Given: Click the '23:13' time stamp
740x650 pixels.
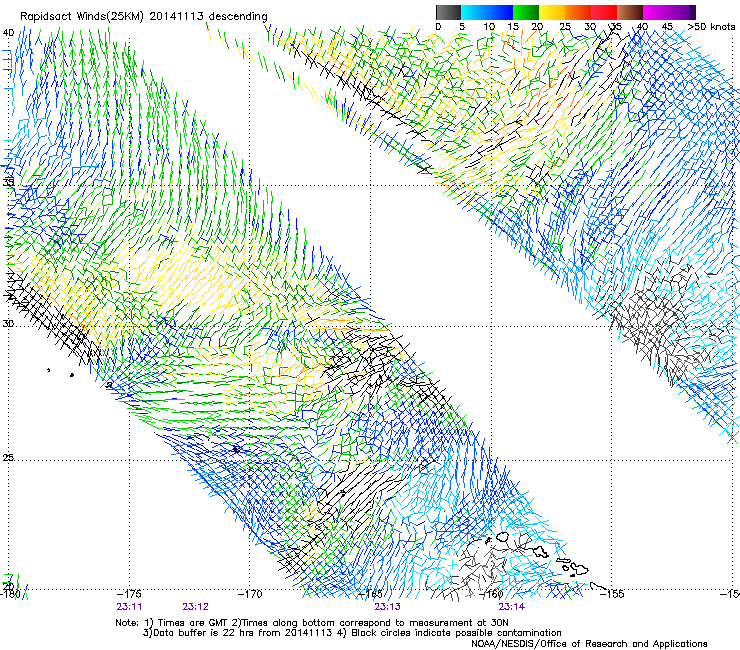Looking at the screenshot, I should point(387,607).
